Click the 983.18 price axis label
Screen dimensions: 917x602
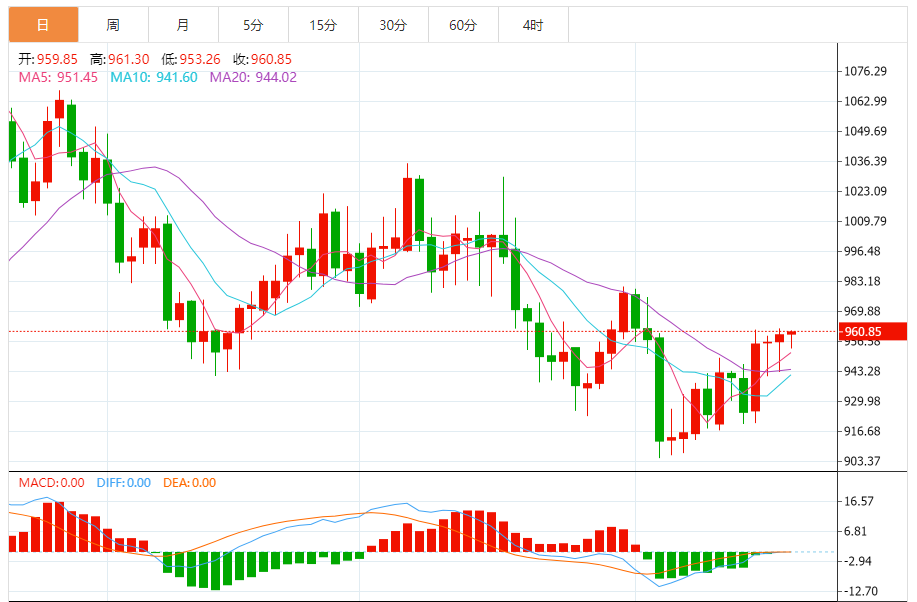tap(862, 281)
